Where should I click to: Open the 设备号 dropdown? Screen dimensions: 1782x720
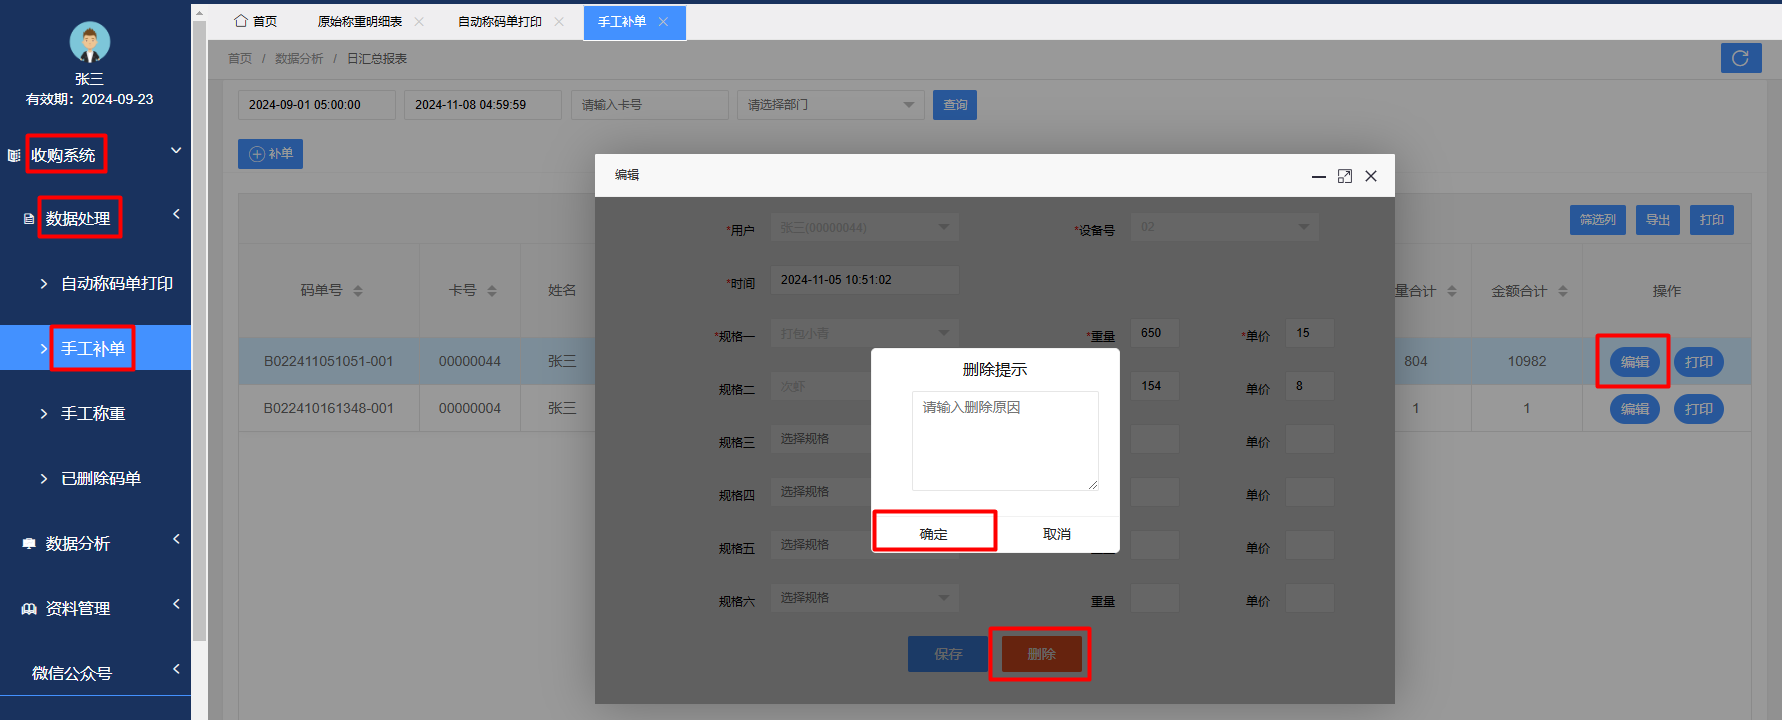[1224, 227]
